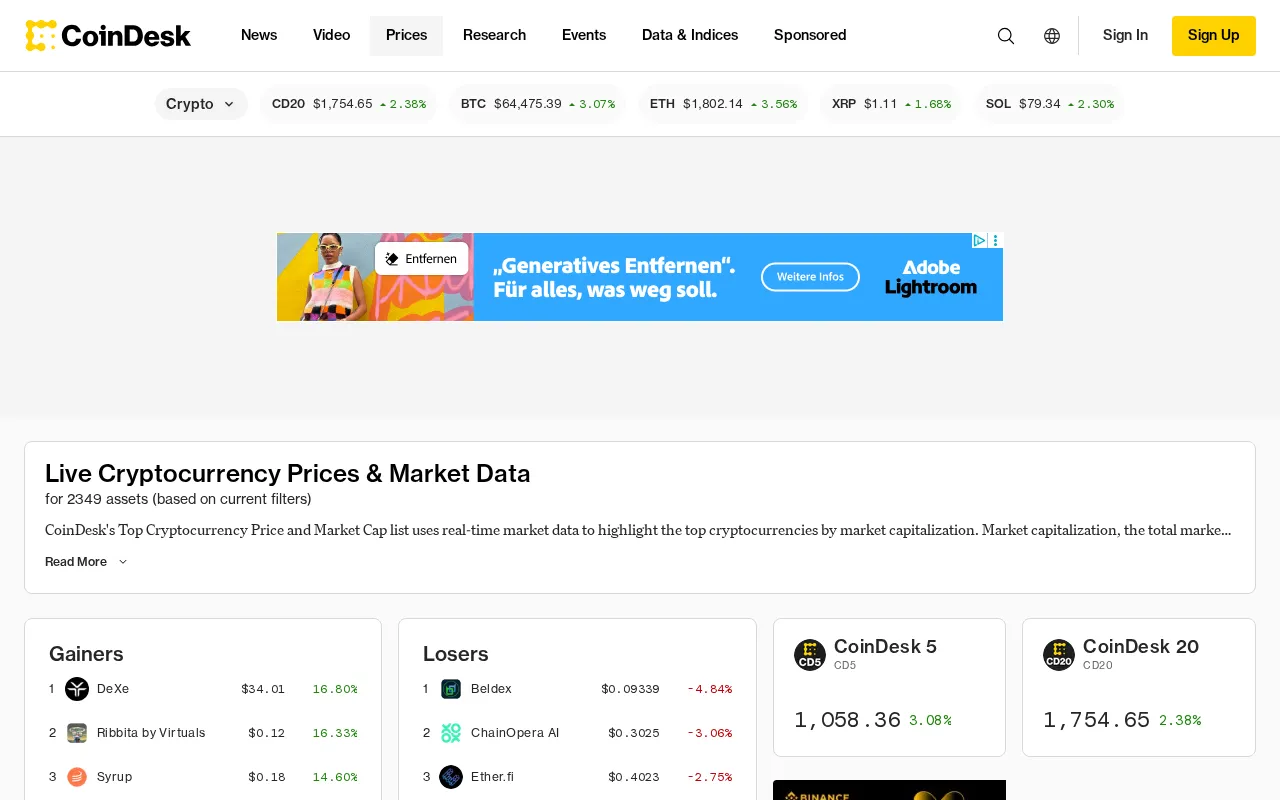Click the Gainers heading
1280x800 pixels.
(86, 654)
